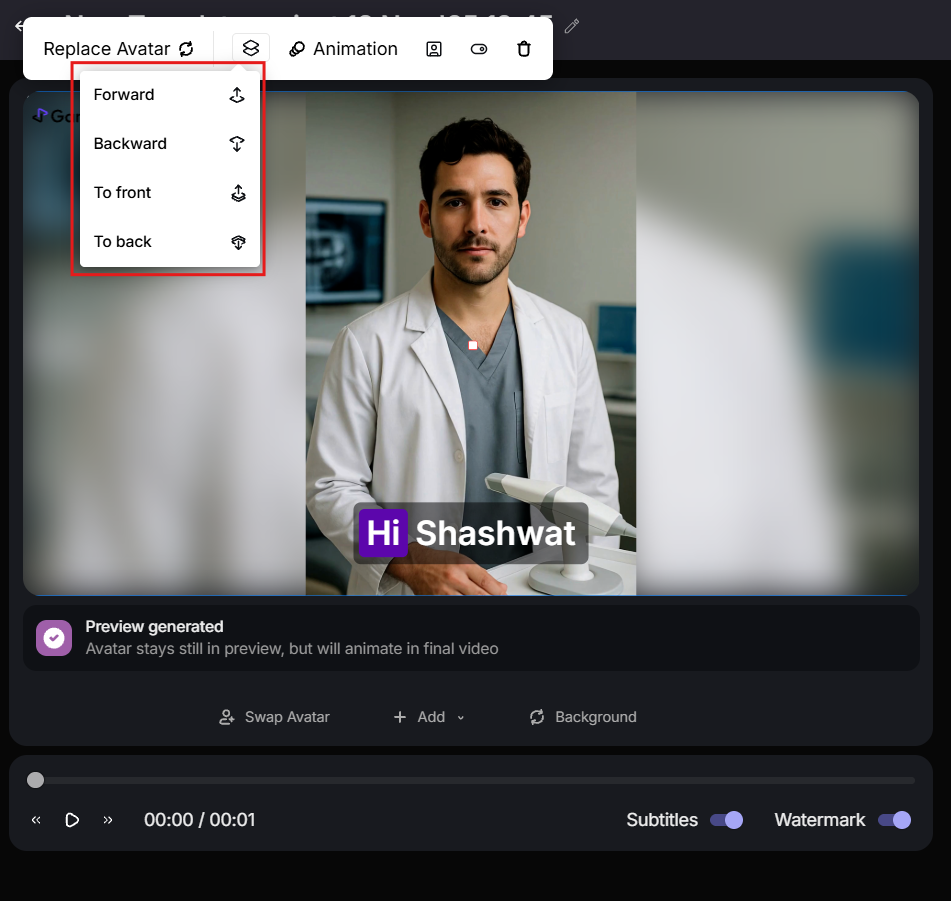Click the Swap Avatar button

click(x=274, y=717)
